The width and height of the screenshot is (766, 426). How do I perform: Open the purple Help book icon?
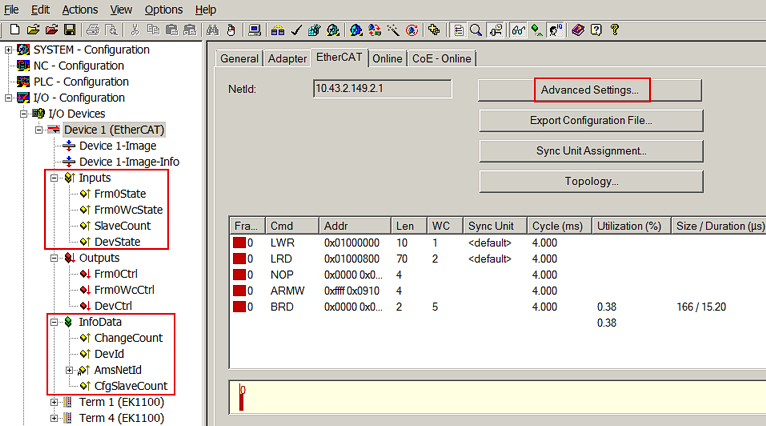(578, 30)
